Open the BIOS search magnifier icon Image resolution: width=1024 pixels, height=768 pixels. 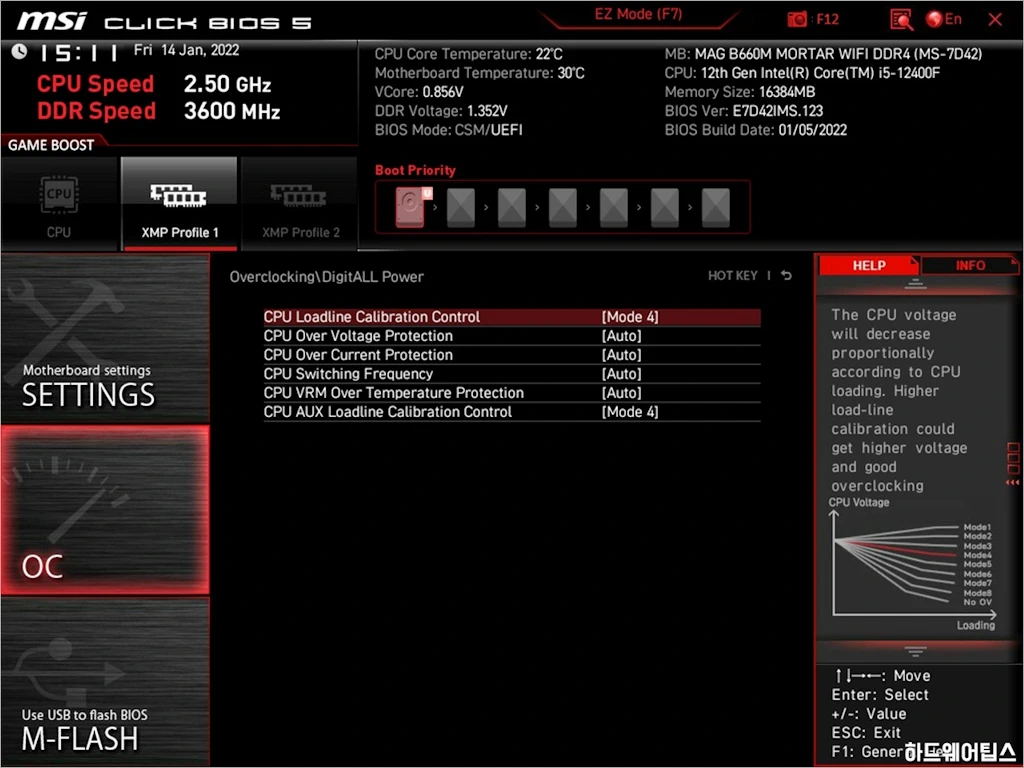tap(901, 20)
